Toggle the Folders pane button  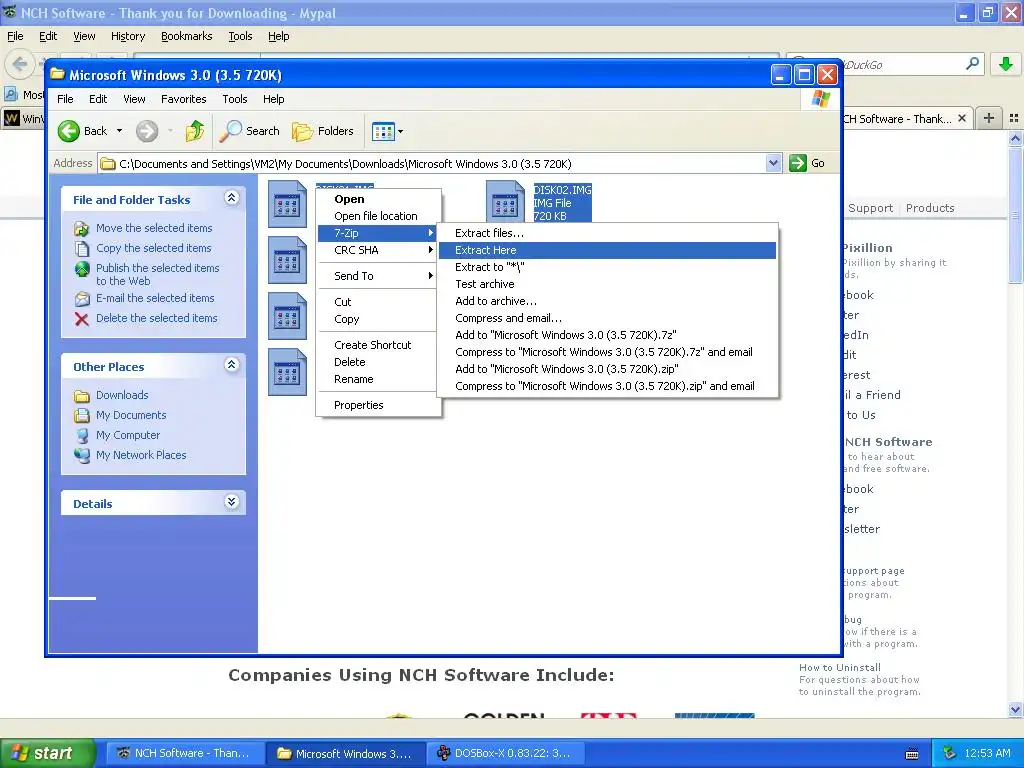[323, 131]
